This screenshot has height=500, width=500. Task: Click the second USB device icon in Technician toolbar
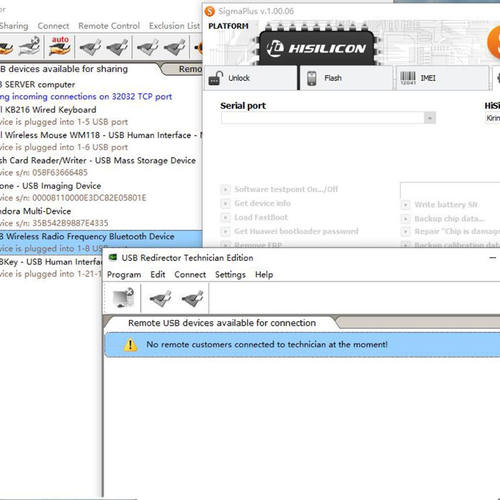coord(193,298)
